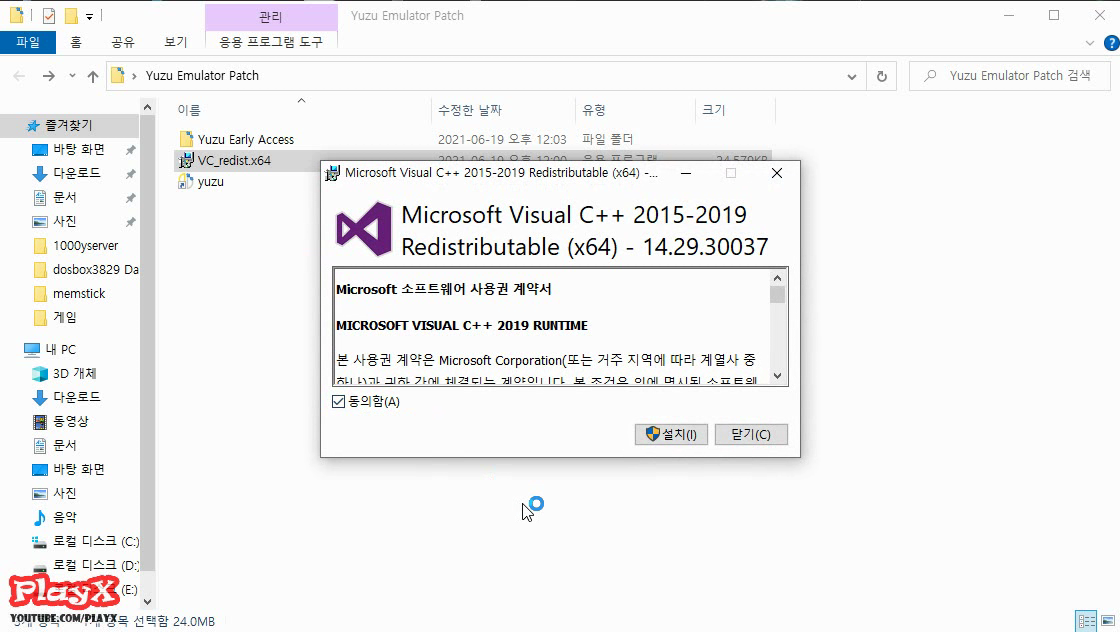Image resolution: width=1120 pixels, height=632 pixels.
Task: Open pinned 사진 in quick access
Action: (64, 221)
